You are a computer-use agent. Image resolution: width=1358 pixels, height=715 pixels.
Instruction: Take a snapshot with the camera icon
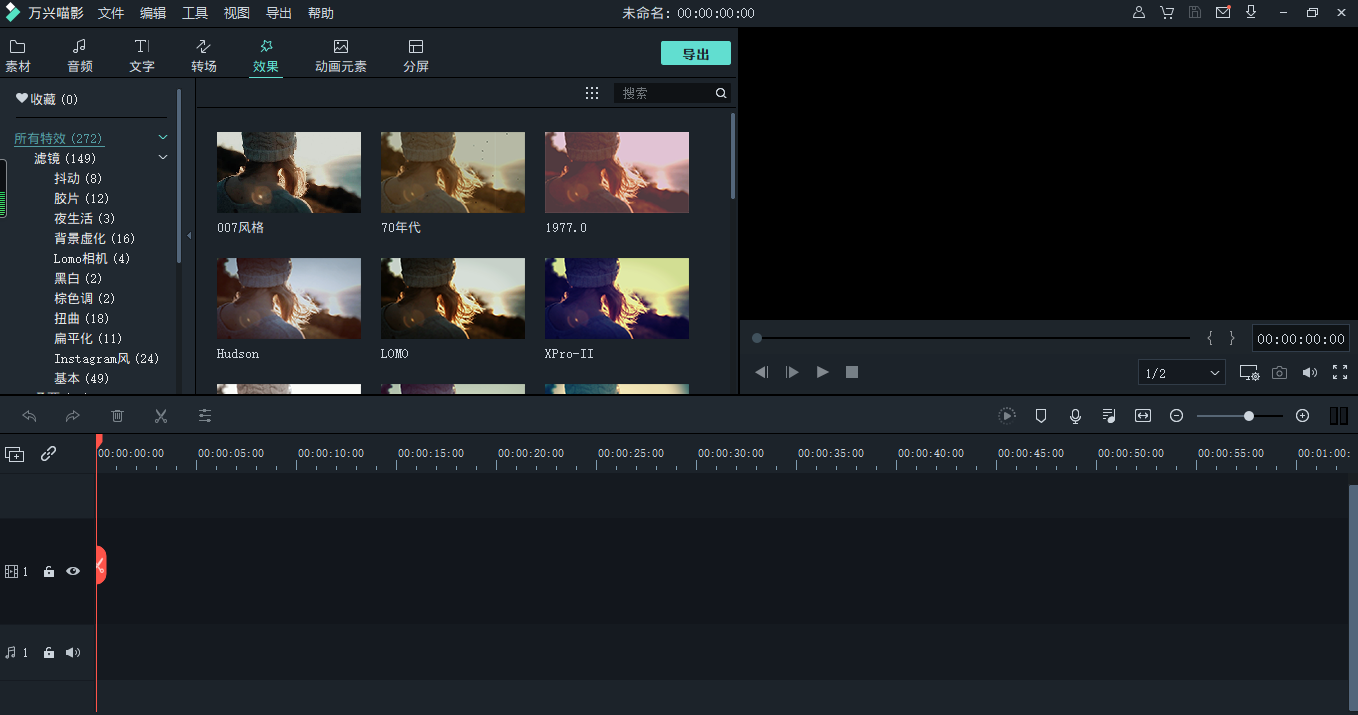pyautogui.click(x=1279, y=372)
